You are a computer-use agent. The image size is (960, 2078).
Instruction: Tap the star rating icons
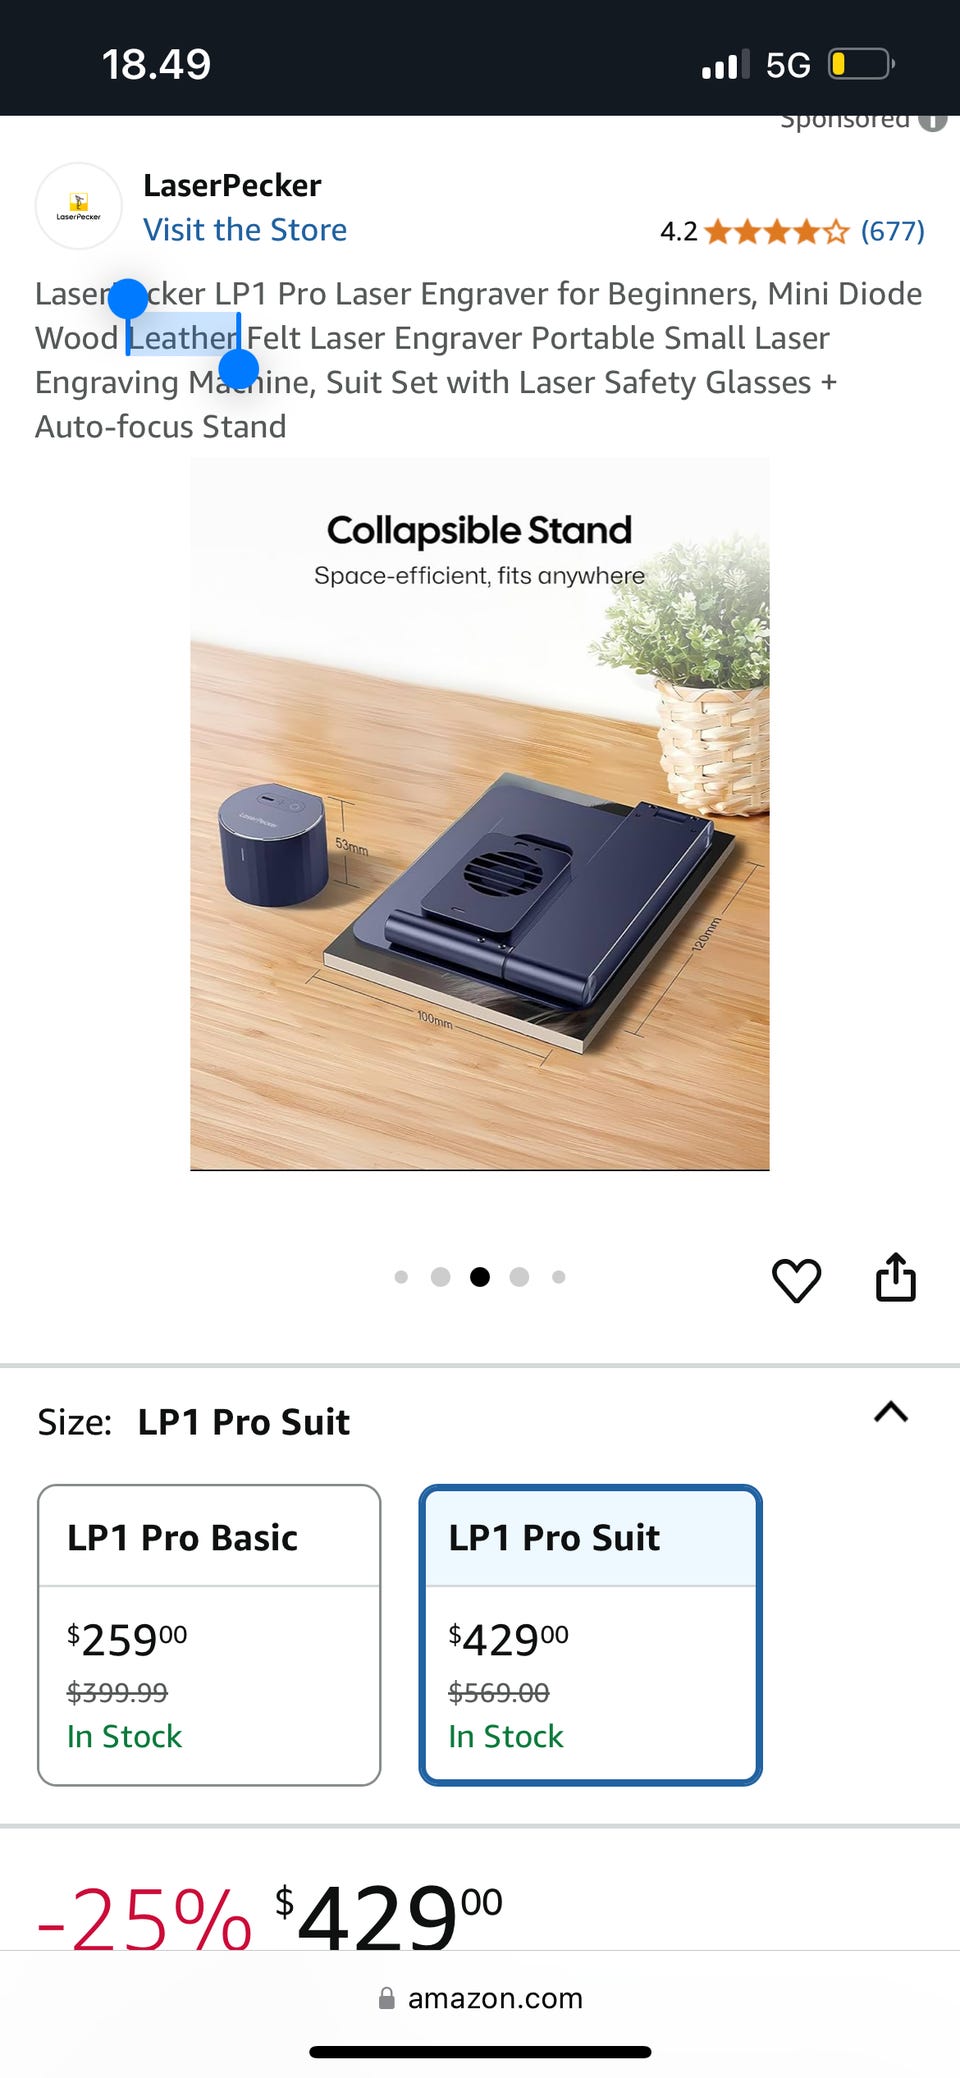click(776, 232)
